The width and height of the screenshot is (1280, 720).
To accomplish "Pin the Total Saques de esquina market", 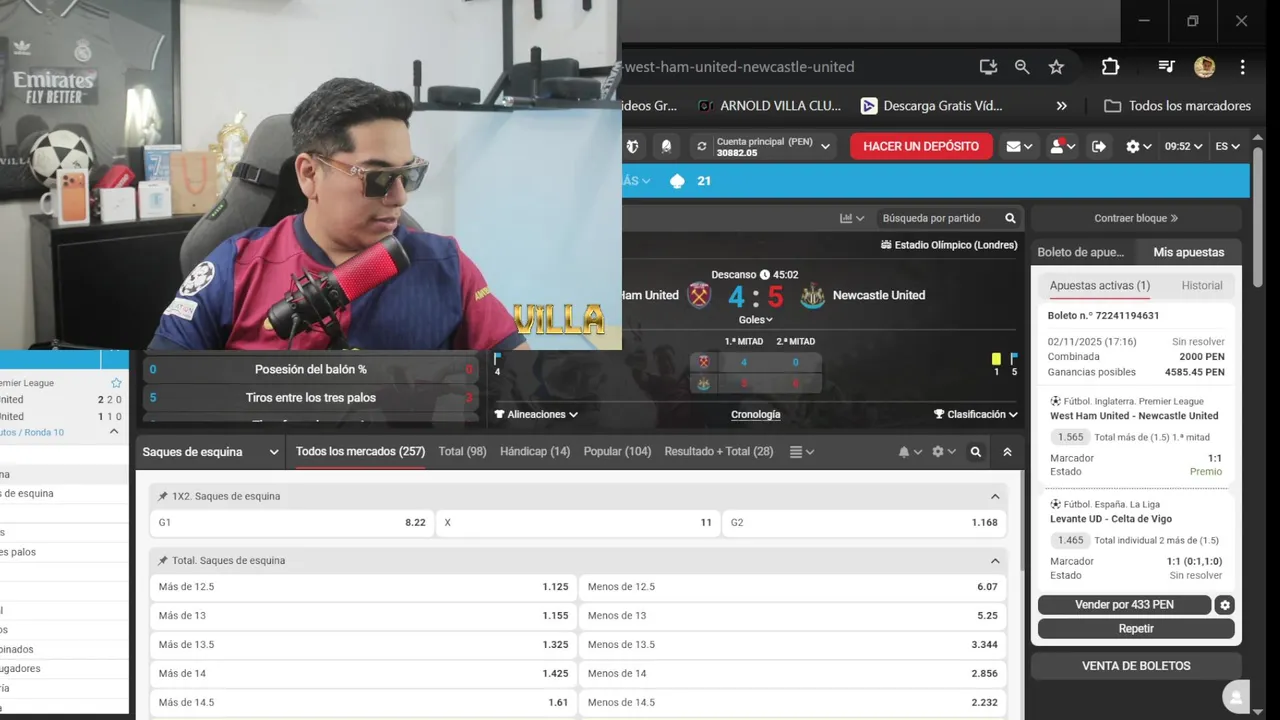I will point(163,560).
